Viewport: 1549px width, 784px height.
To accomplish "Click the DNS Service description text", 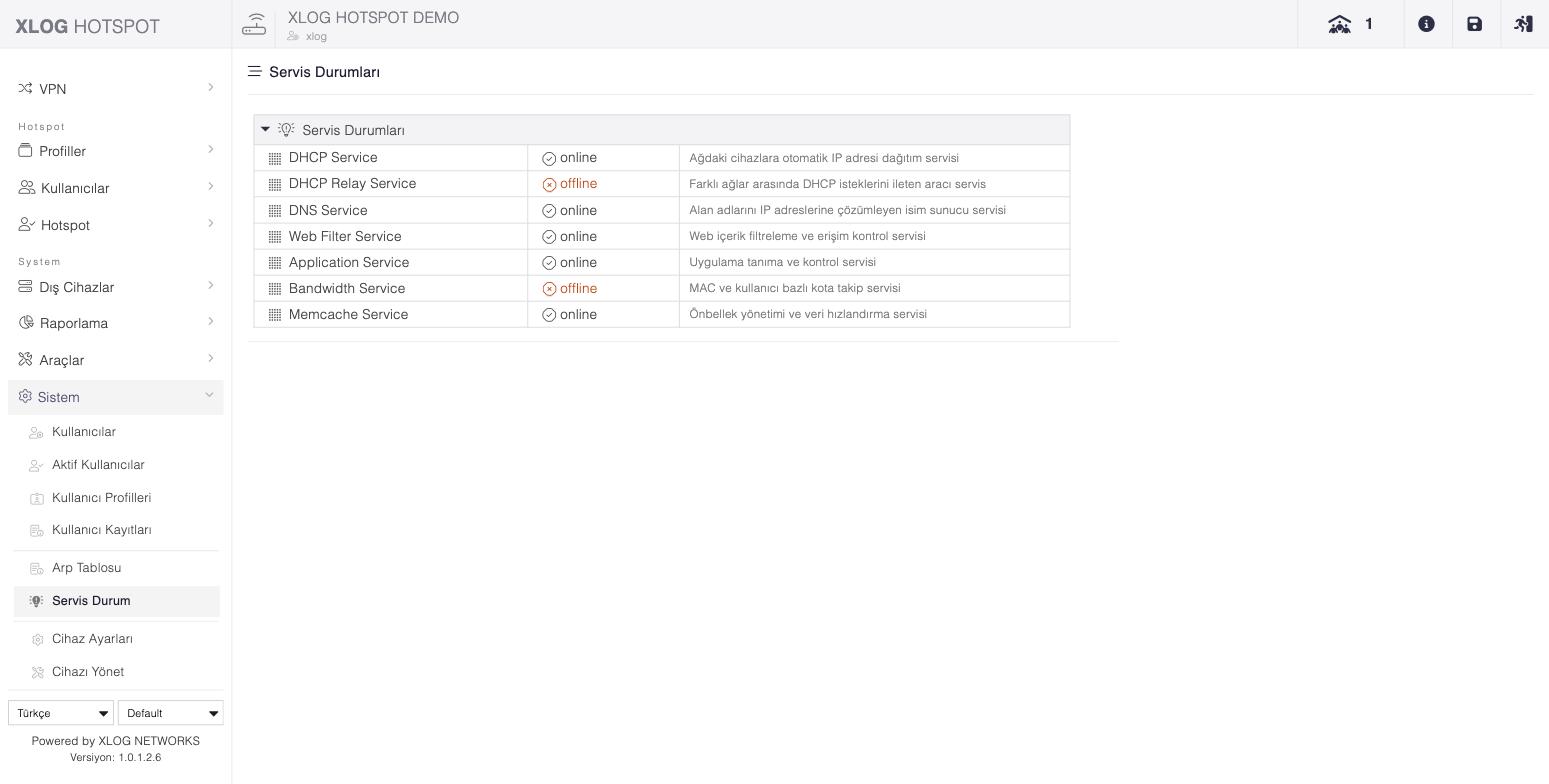I will 847,210.
